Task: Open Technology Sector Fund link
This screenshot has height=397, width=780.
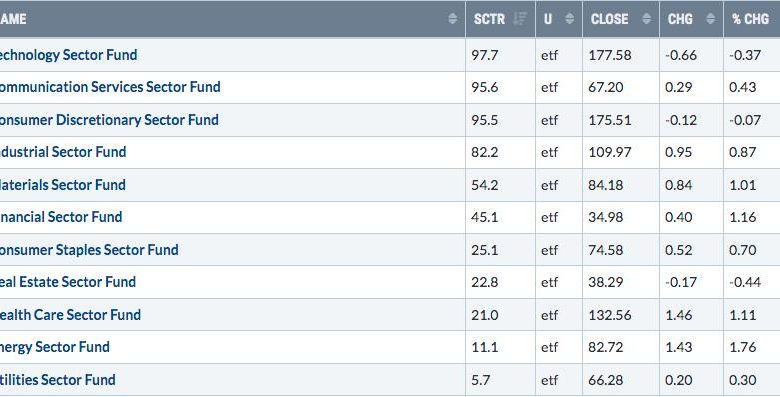Action: click(68, 55)
